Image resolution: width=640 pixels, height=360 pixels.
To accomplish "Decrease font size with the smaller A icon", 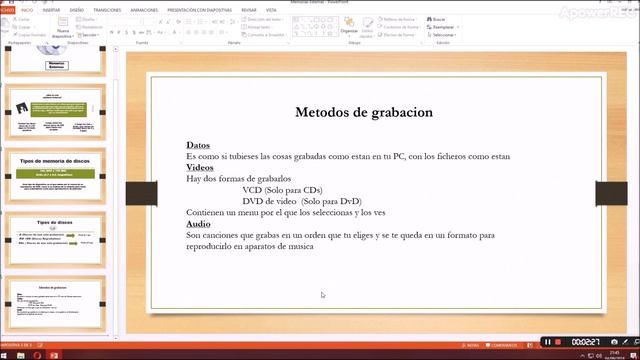I will point(168,21).
